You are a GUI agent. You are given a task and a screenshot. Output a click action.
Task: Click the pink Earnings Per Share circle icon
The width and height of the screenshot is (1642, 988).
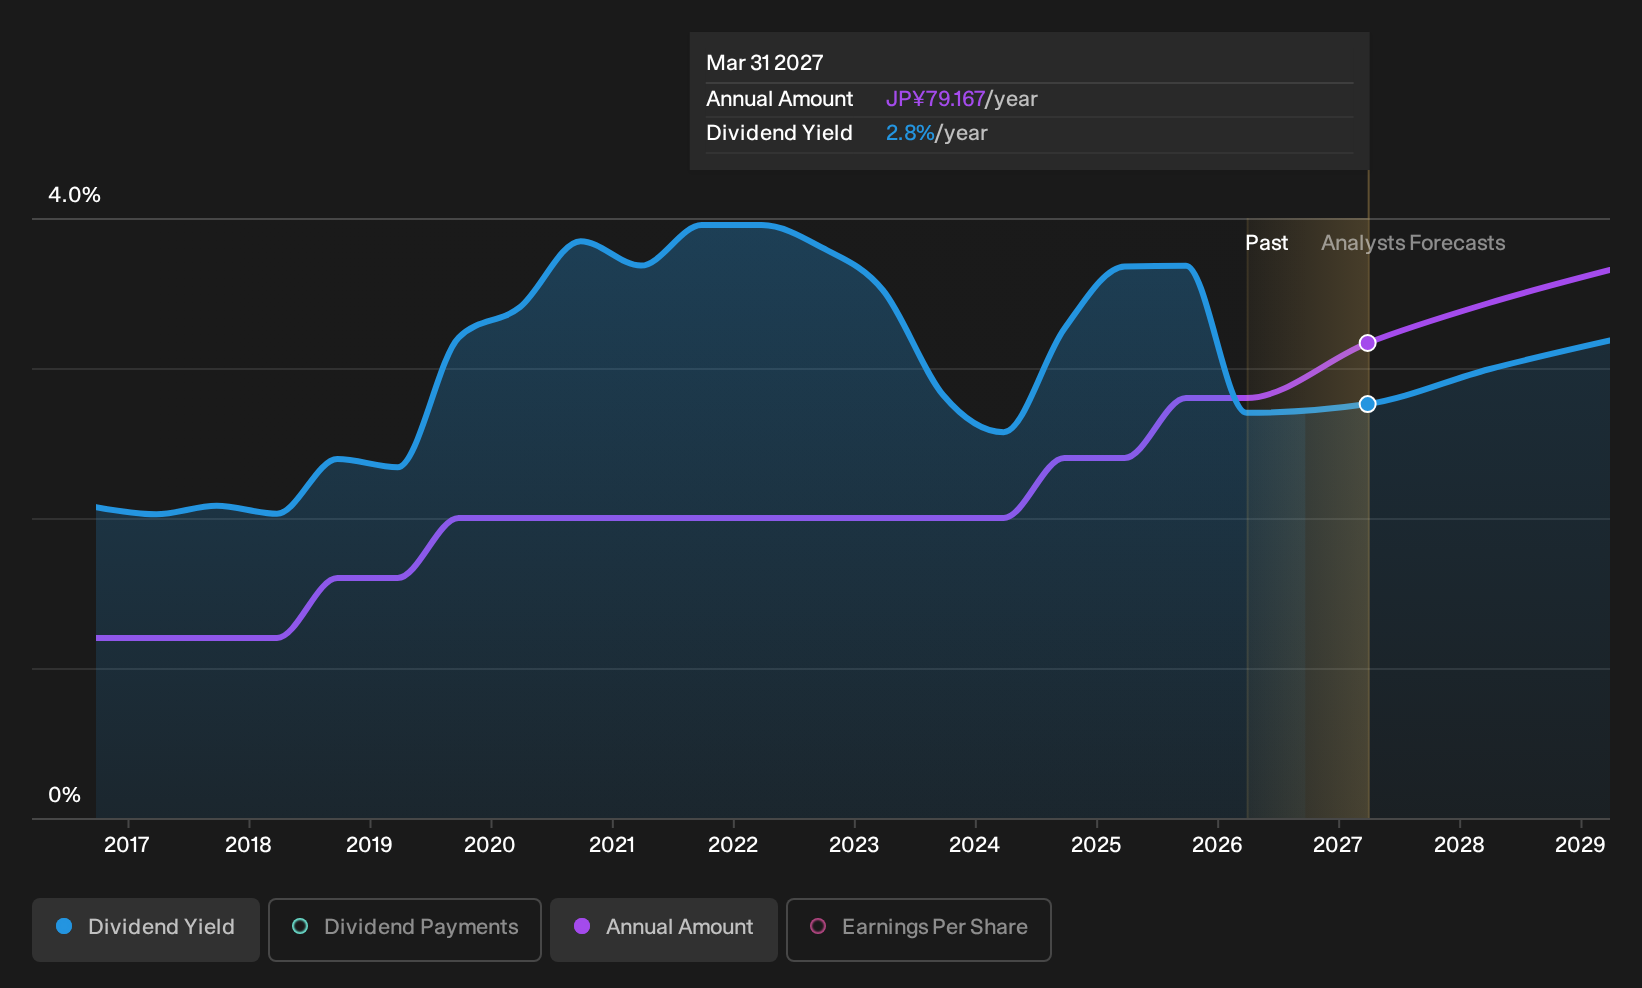818,926
